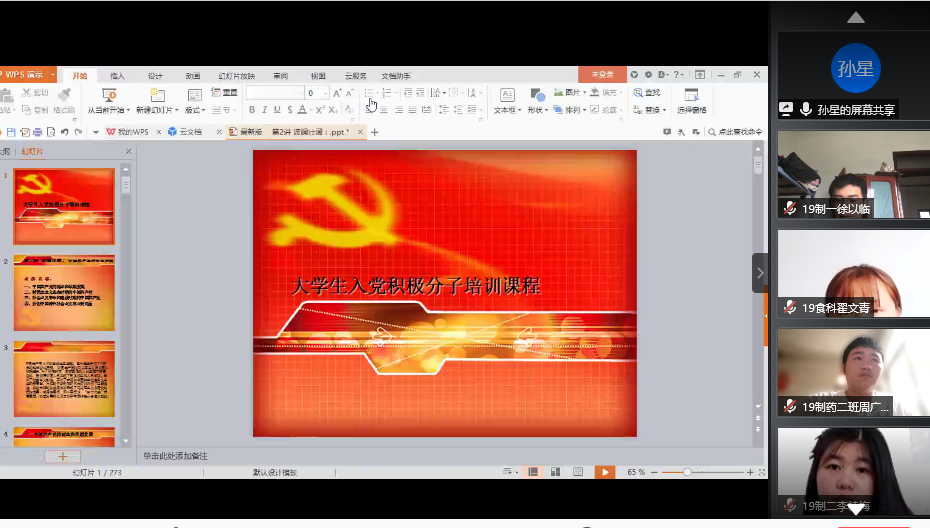Click the 形状 shapes icon
Screen dimensions: 930x528
pyautogui.click(x=537, y=96)
